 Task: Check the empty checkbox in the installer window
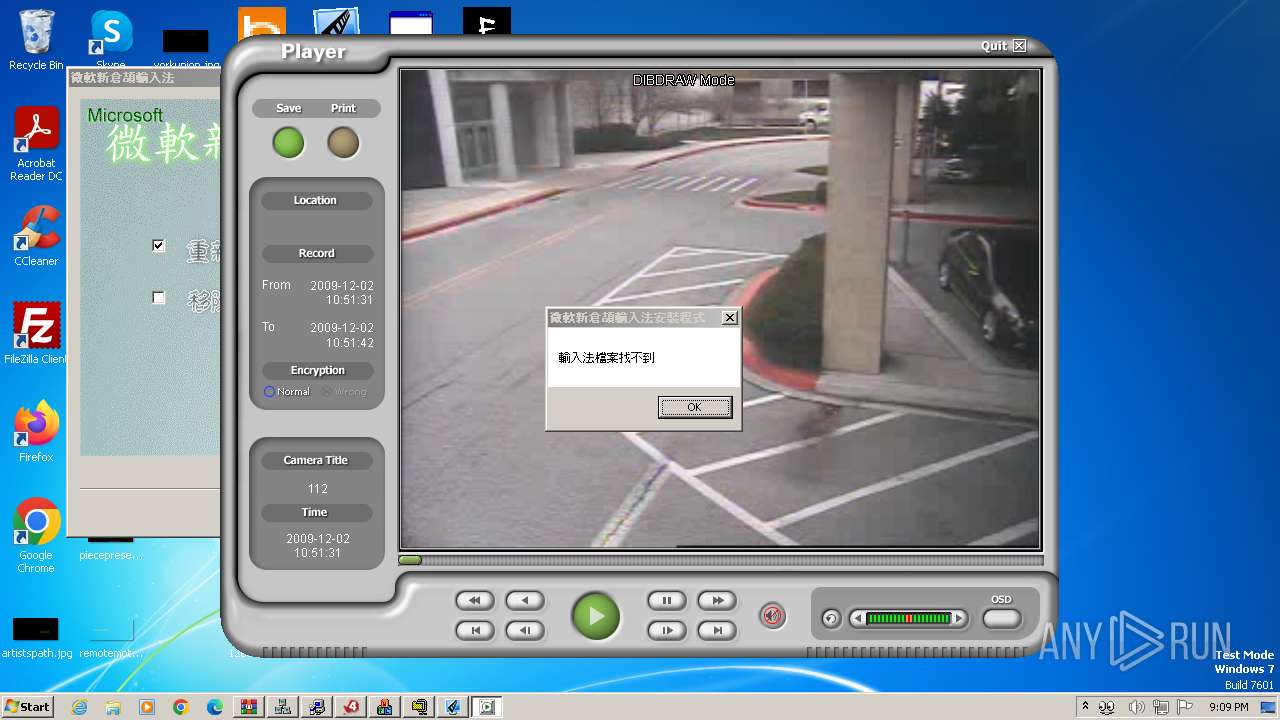coord(158,297)
